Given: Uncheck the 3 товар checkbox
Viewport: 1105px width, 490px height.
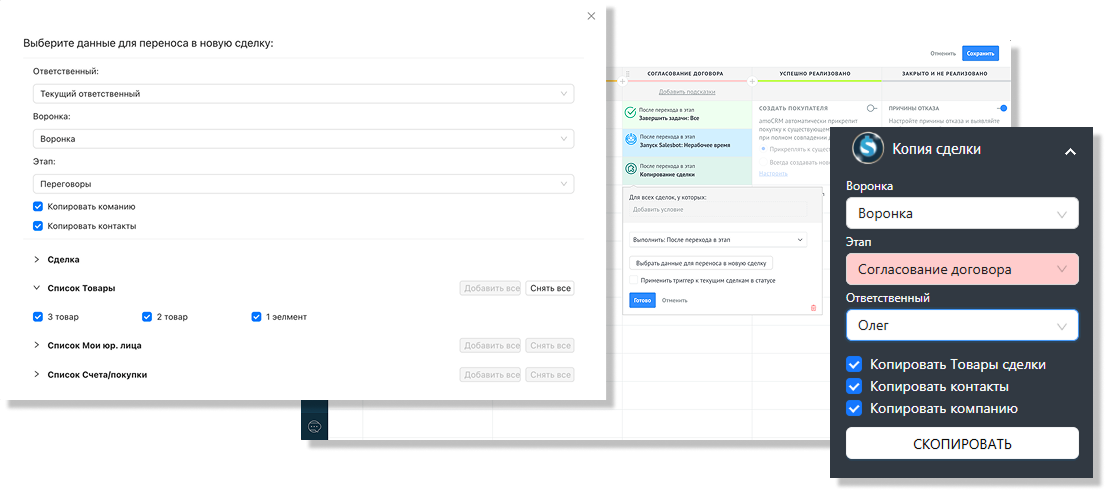Looking at the screenshot, I should click(38, 317).
